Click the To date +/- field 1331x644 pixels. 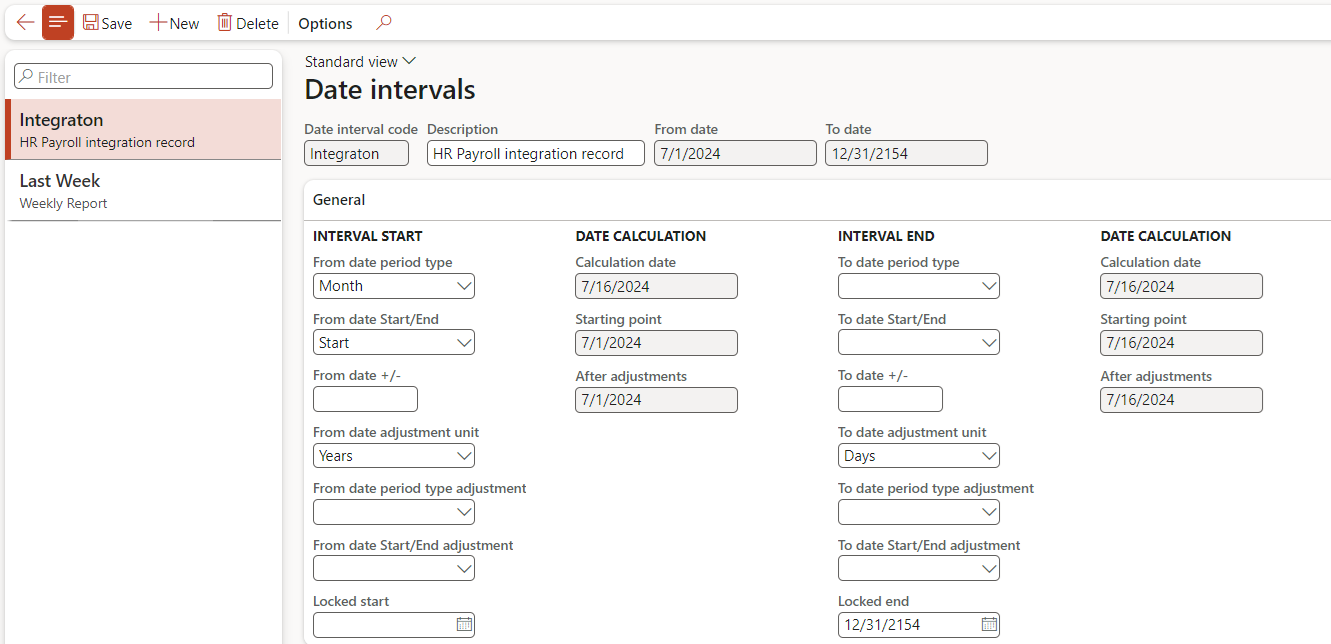point(890,399)
